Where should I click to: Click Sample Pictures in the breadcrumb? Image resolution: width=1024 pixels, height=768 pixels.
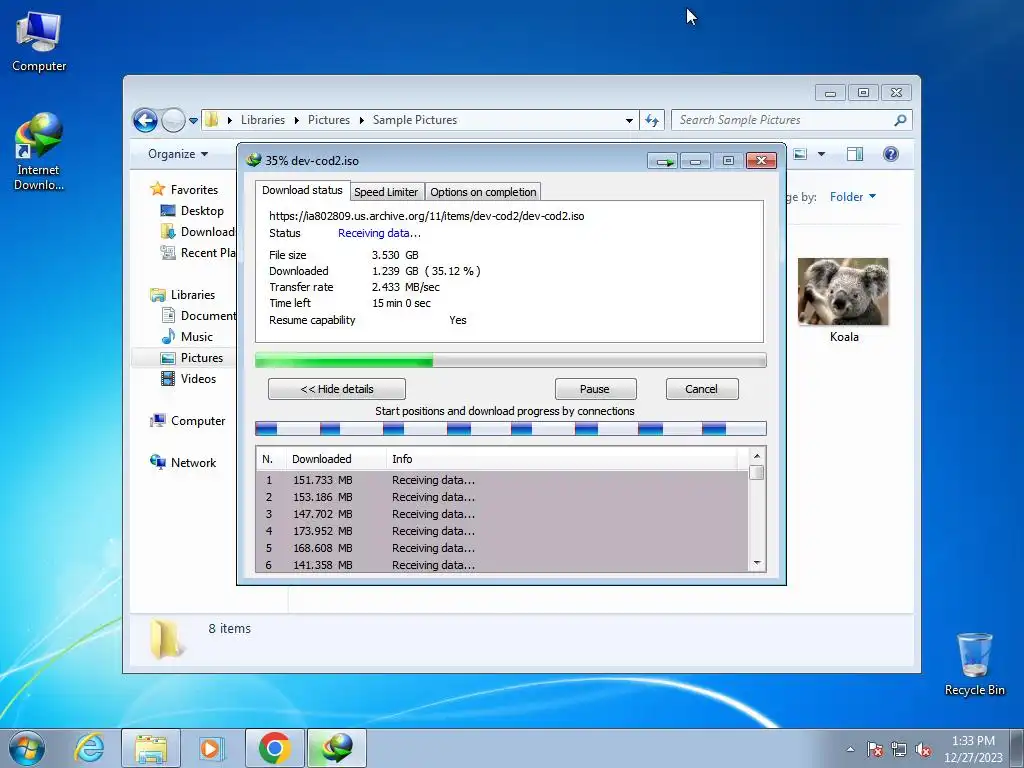415,120
